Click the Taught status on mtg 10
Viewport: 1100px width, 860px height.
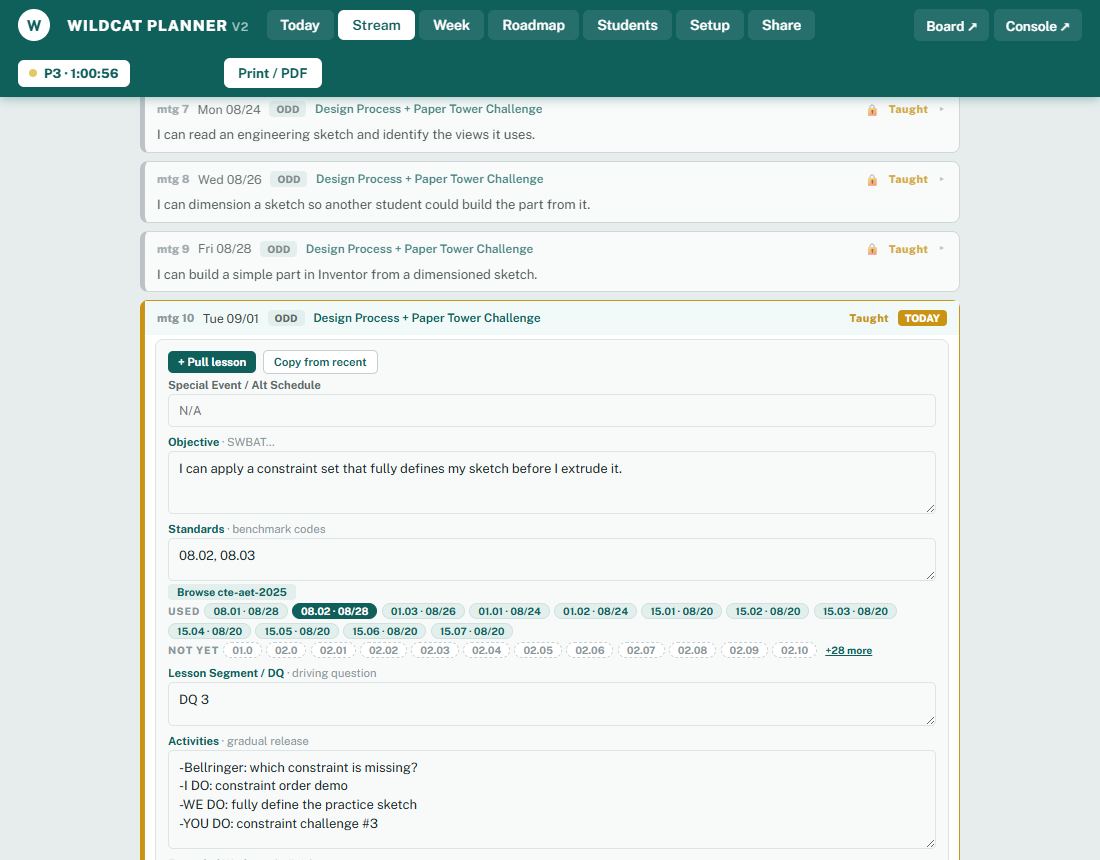pos(868,318)
